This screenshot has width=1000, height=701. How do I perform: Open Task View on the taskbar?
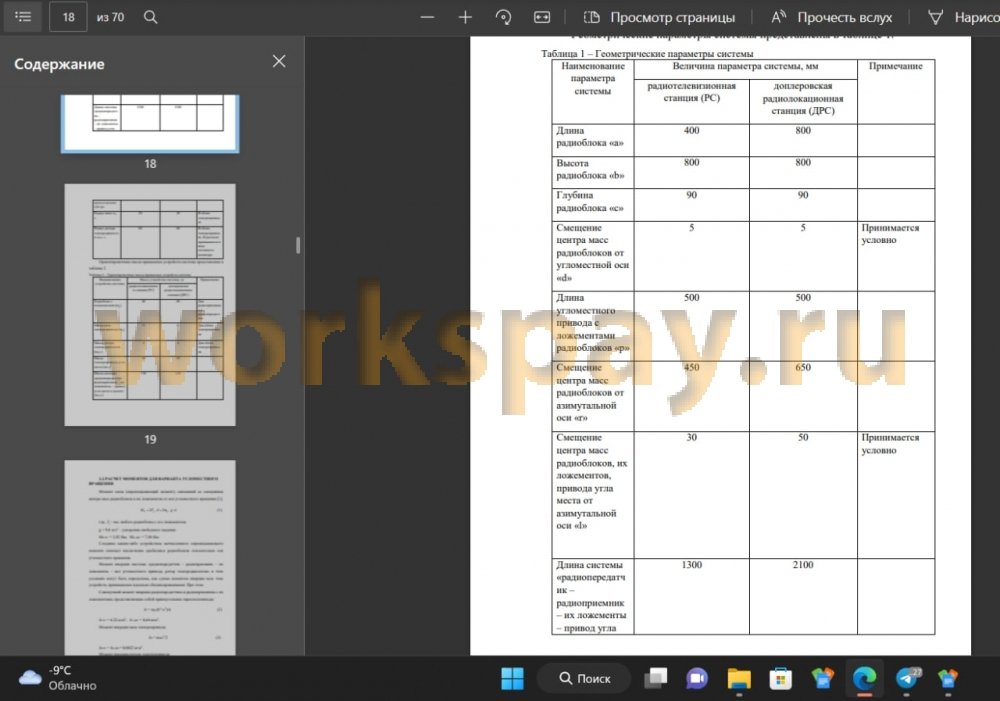656,678
